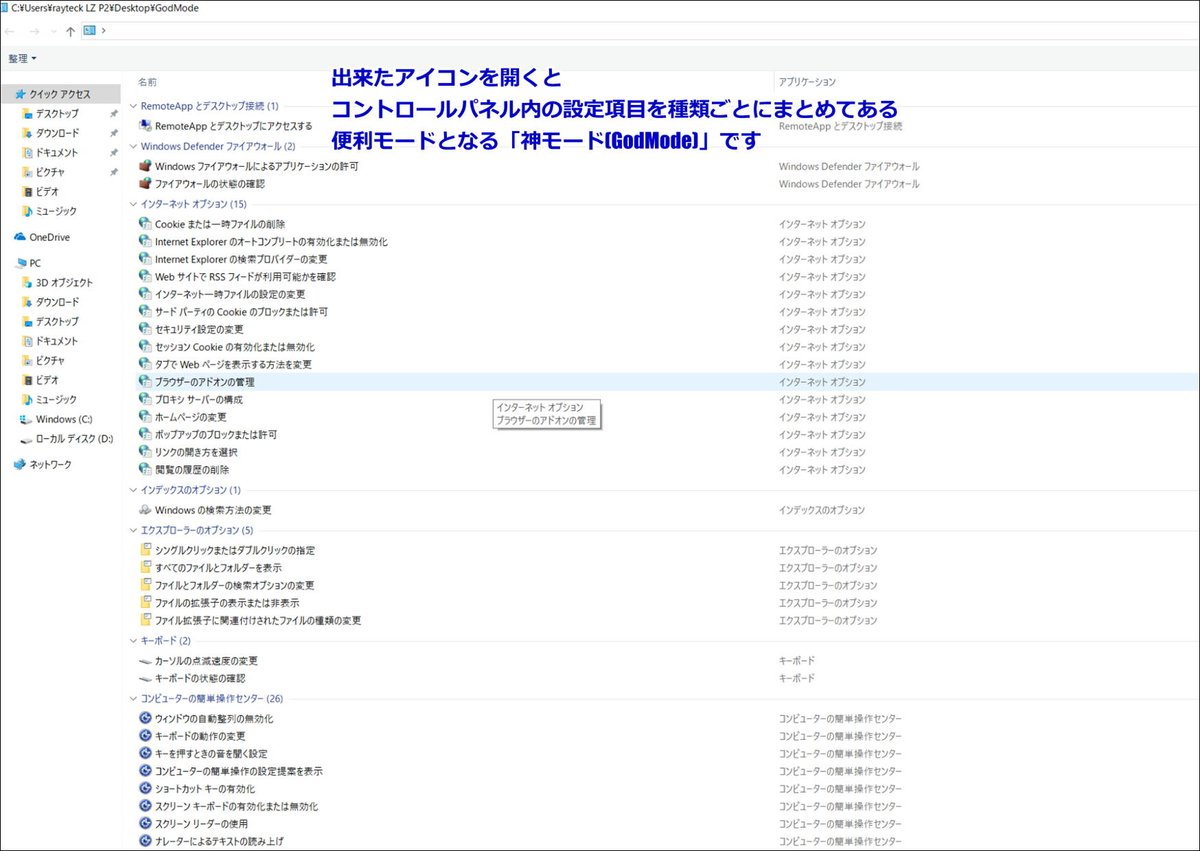Click icon for Cookie または一時ファイルの削除
This screenshot has width=1200, height=851.
pyautogui.click(x=145, y=224)
